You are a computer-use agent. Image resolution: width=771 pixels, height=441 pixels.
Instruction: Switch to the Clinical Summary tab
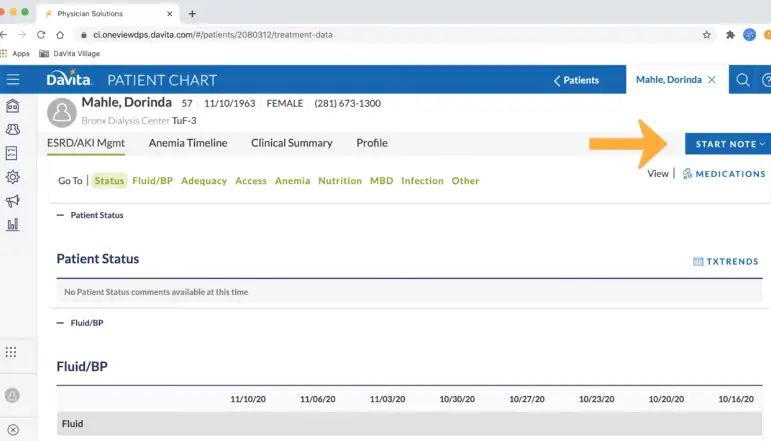(x=292, y=143)
